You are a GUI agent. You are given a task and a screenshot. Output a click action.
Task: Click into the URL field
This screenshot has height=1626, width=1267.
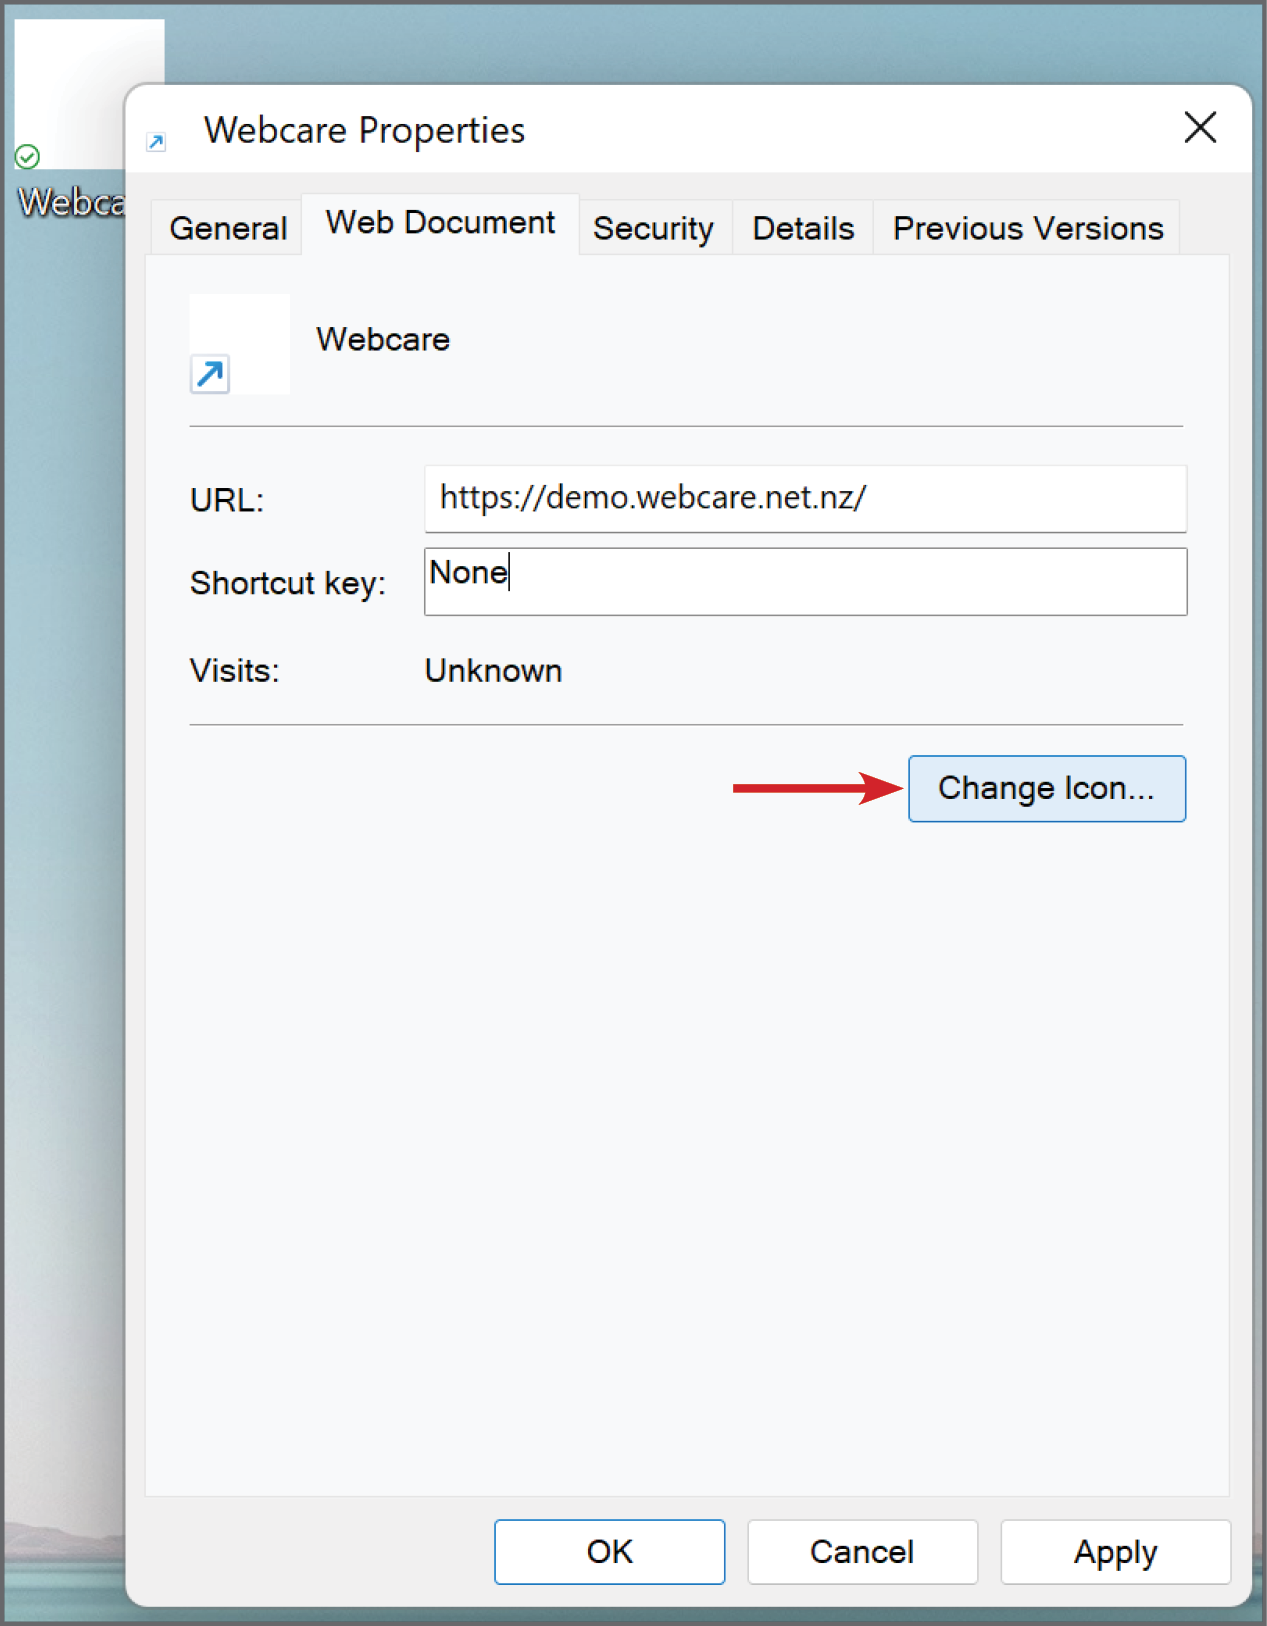(x=805, y=498)
